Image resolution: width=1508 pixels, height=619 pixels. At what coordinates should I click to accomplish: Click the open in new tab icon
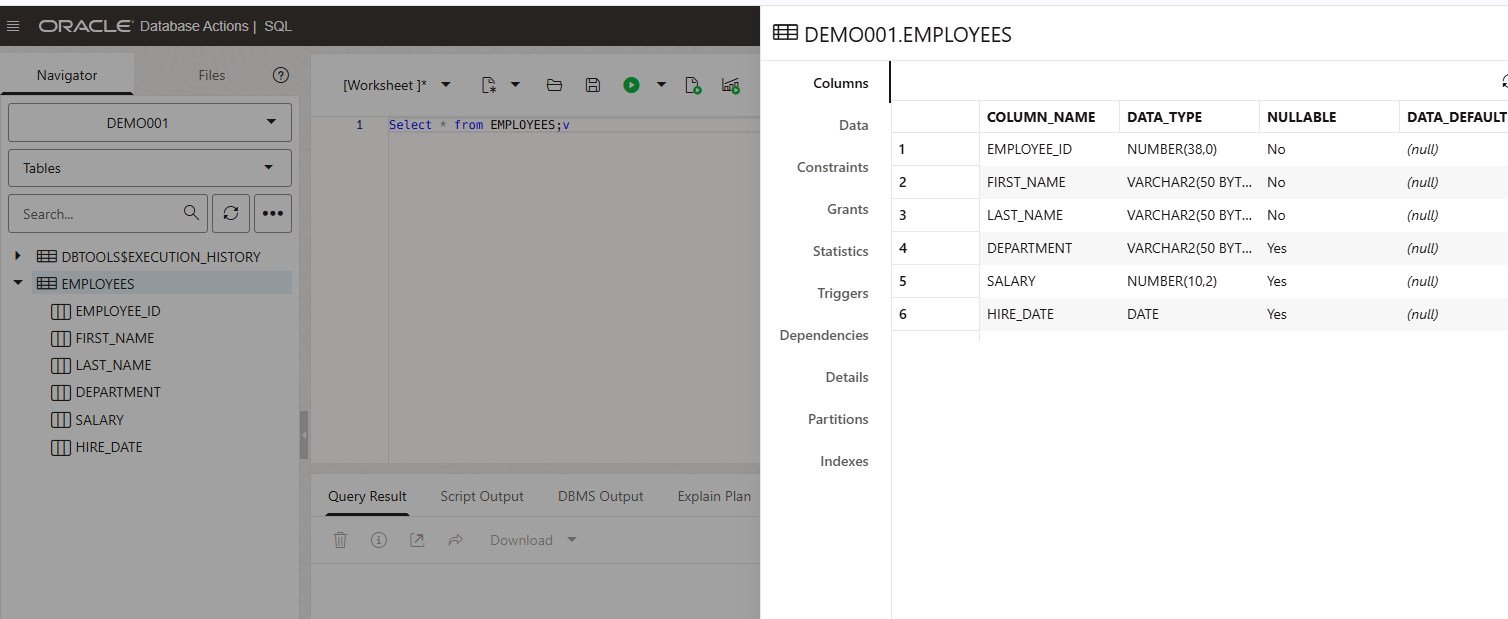point(417,540)
